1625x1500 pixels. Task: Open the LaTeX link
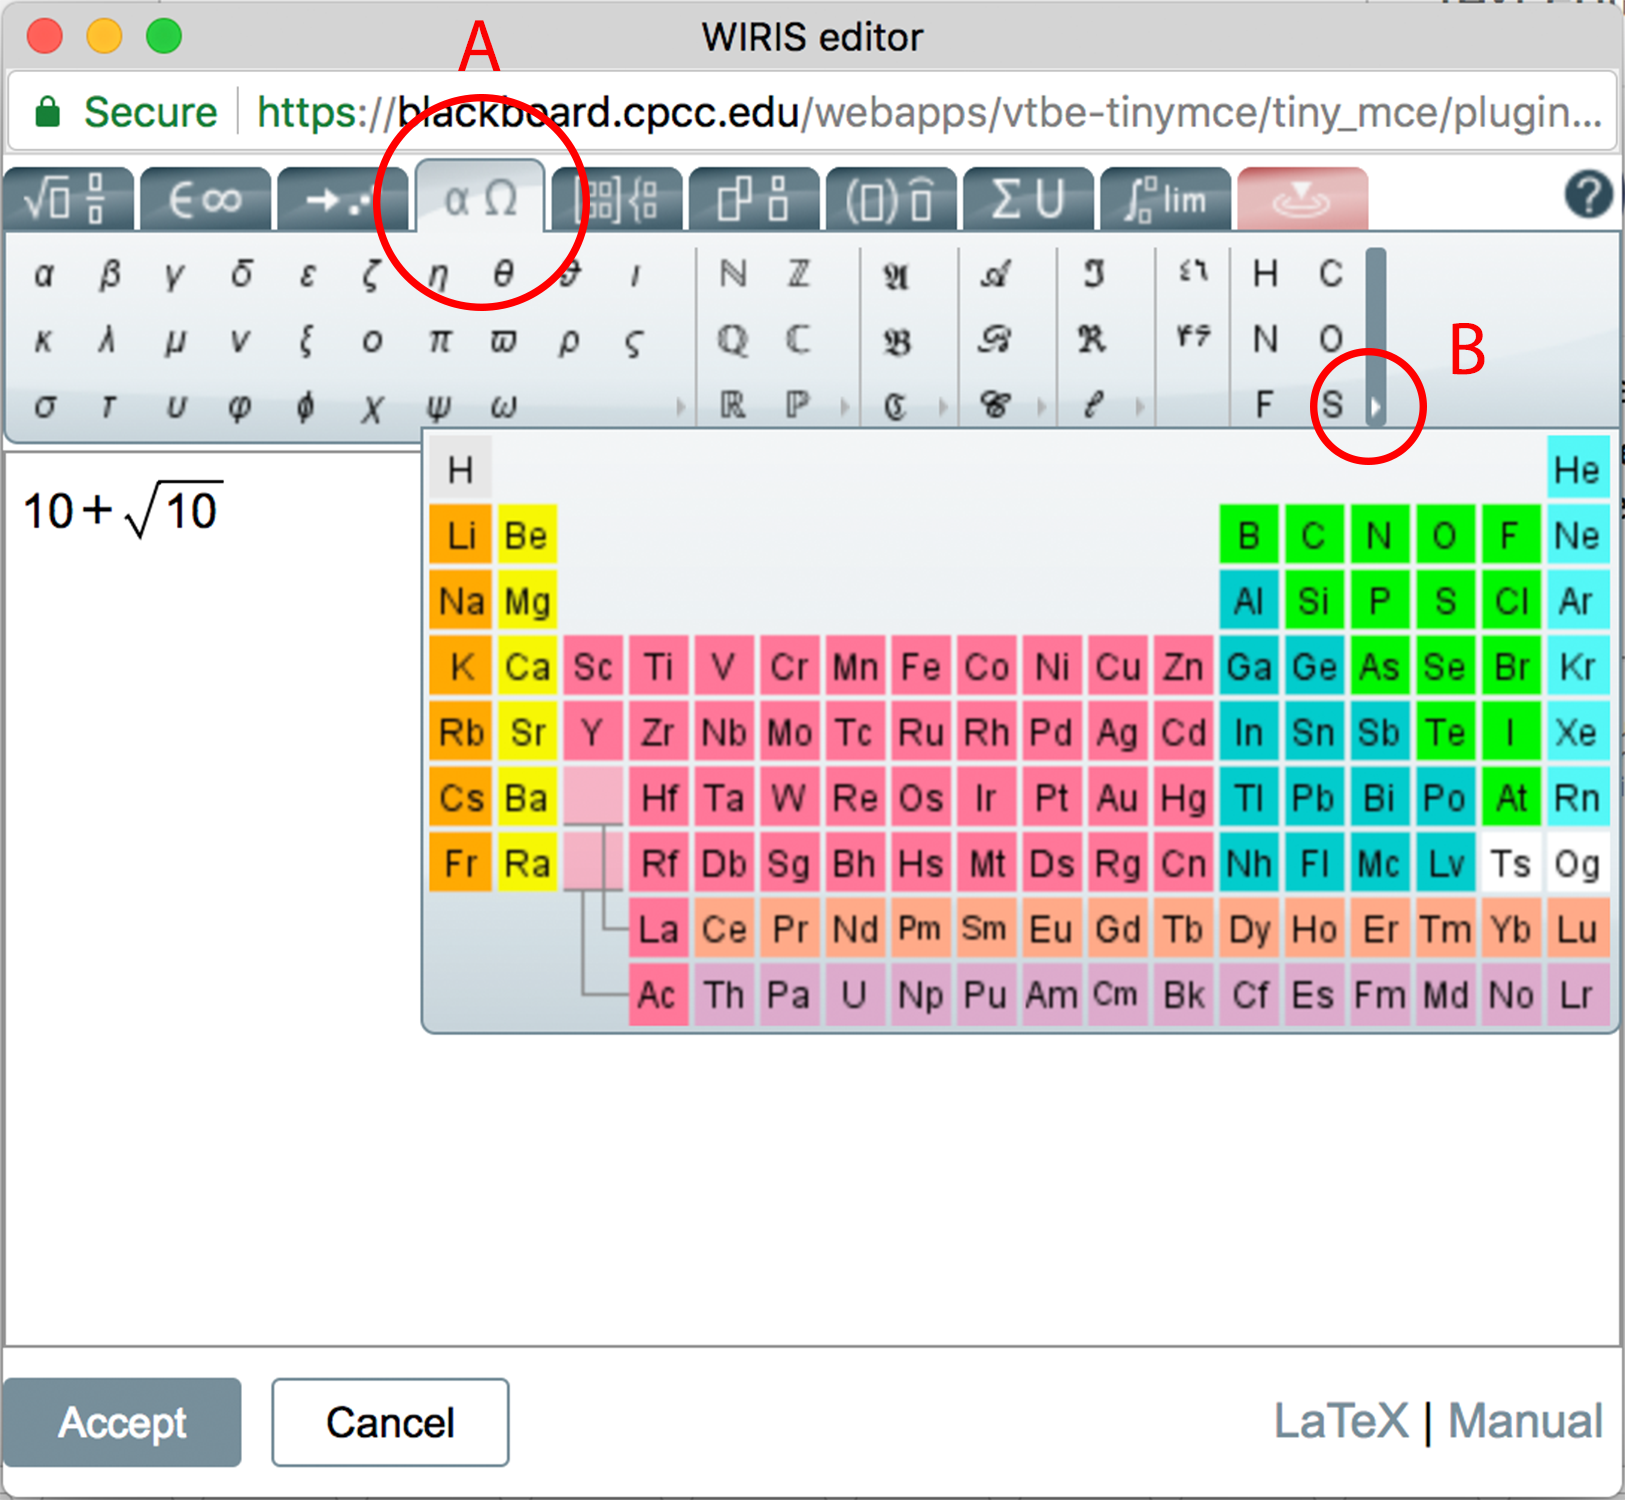point(1340,1421)
